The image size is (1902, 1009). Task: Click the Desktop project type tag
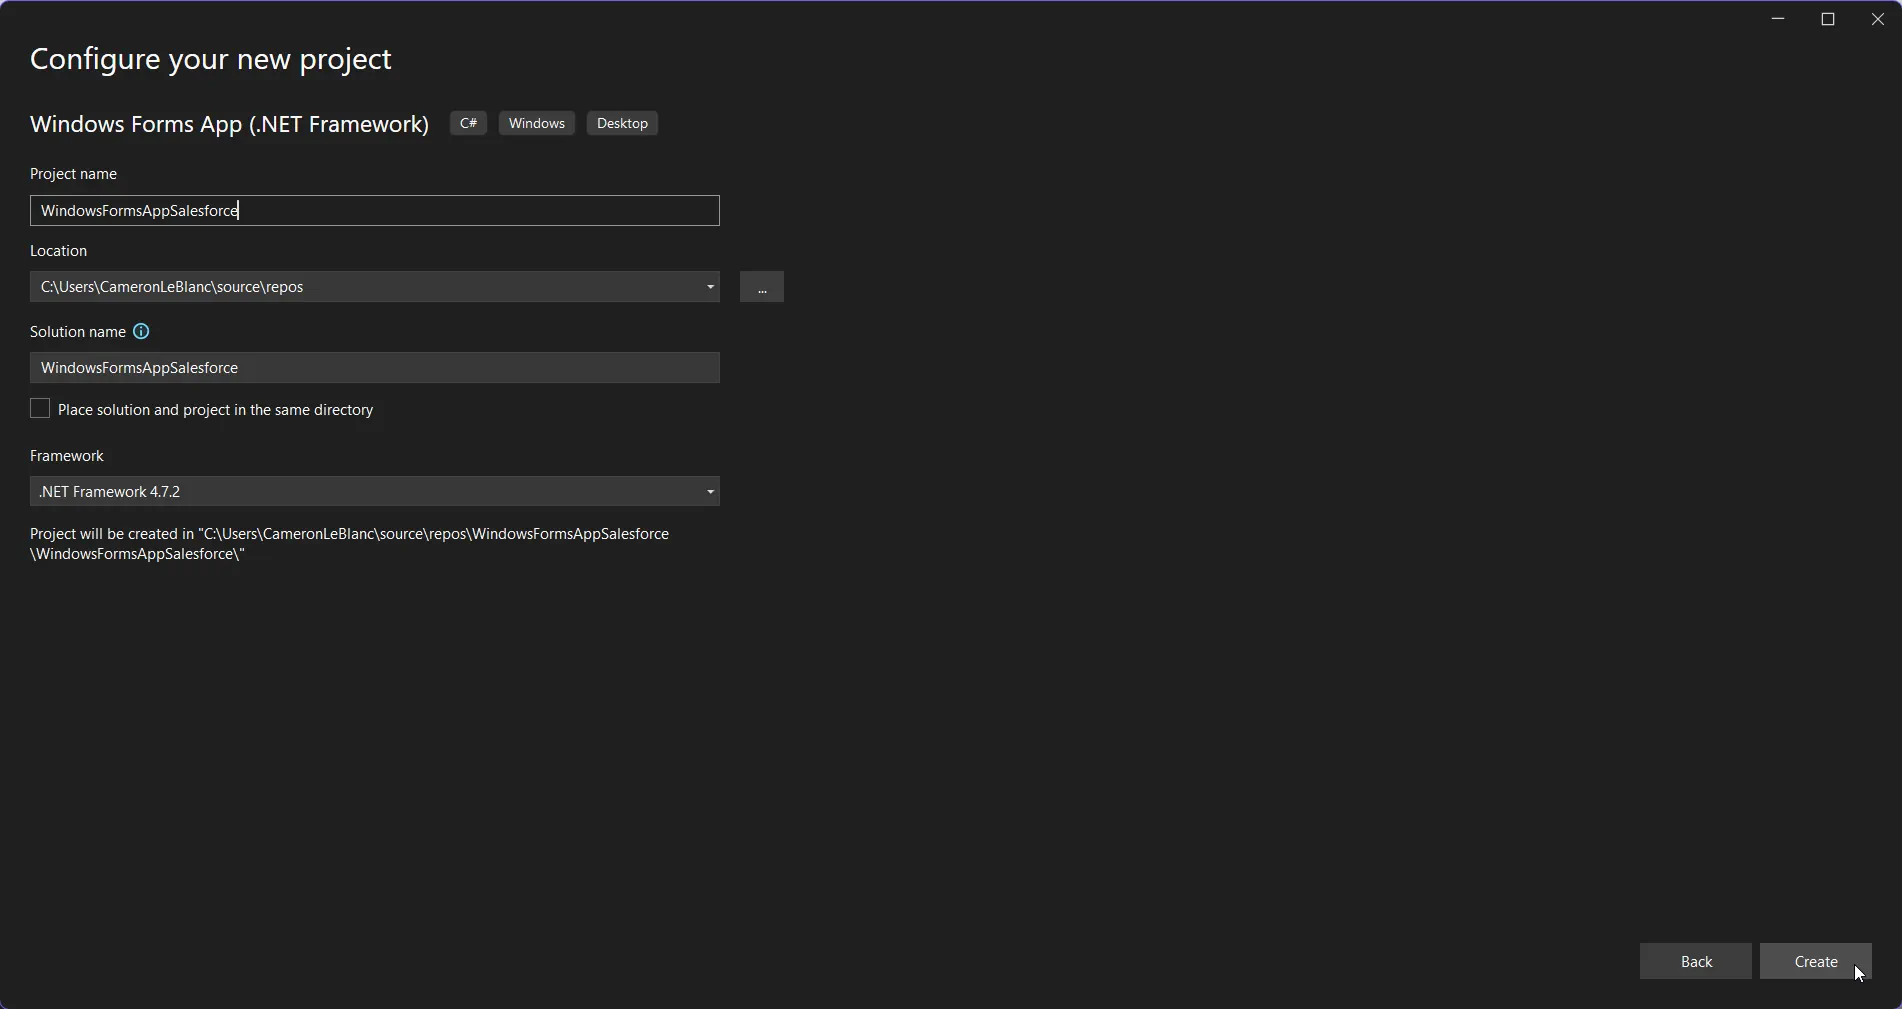622,124
